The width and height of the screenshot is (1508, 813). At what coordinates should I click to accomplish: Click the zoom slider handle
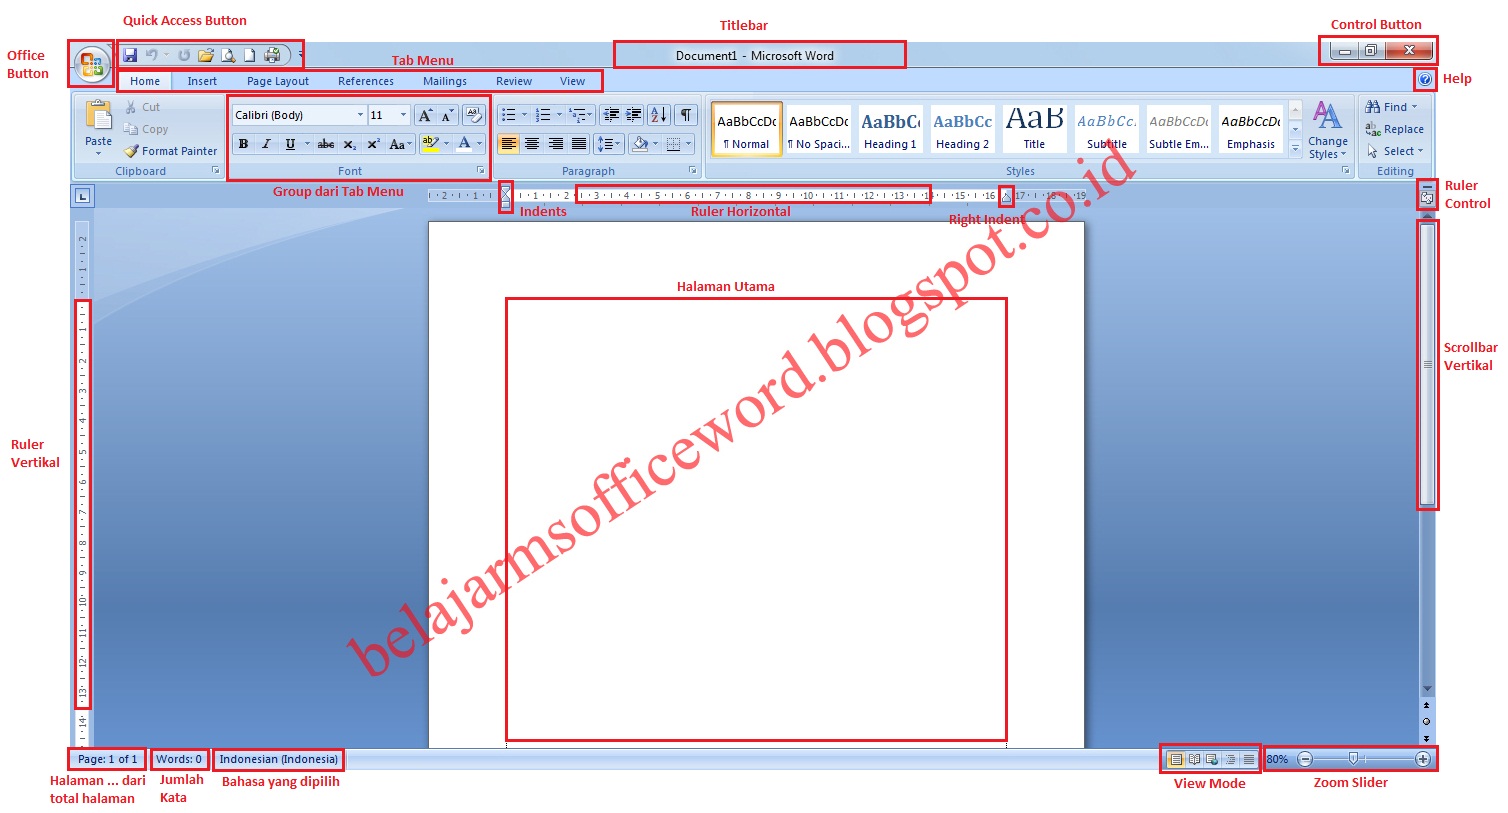[x=1353, y=759]
